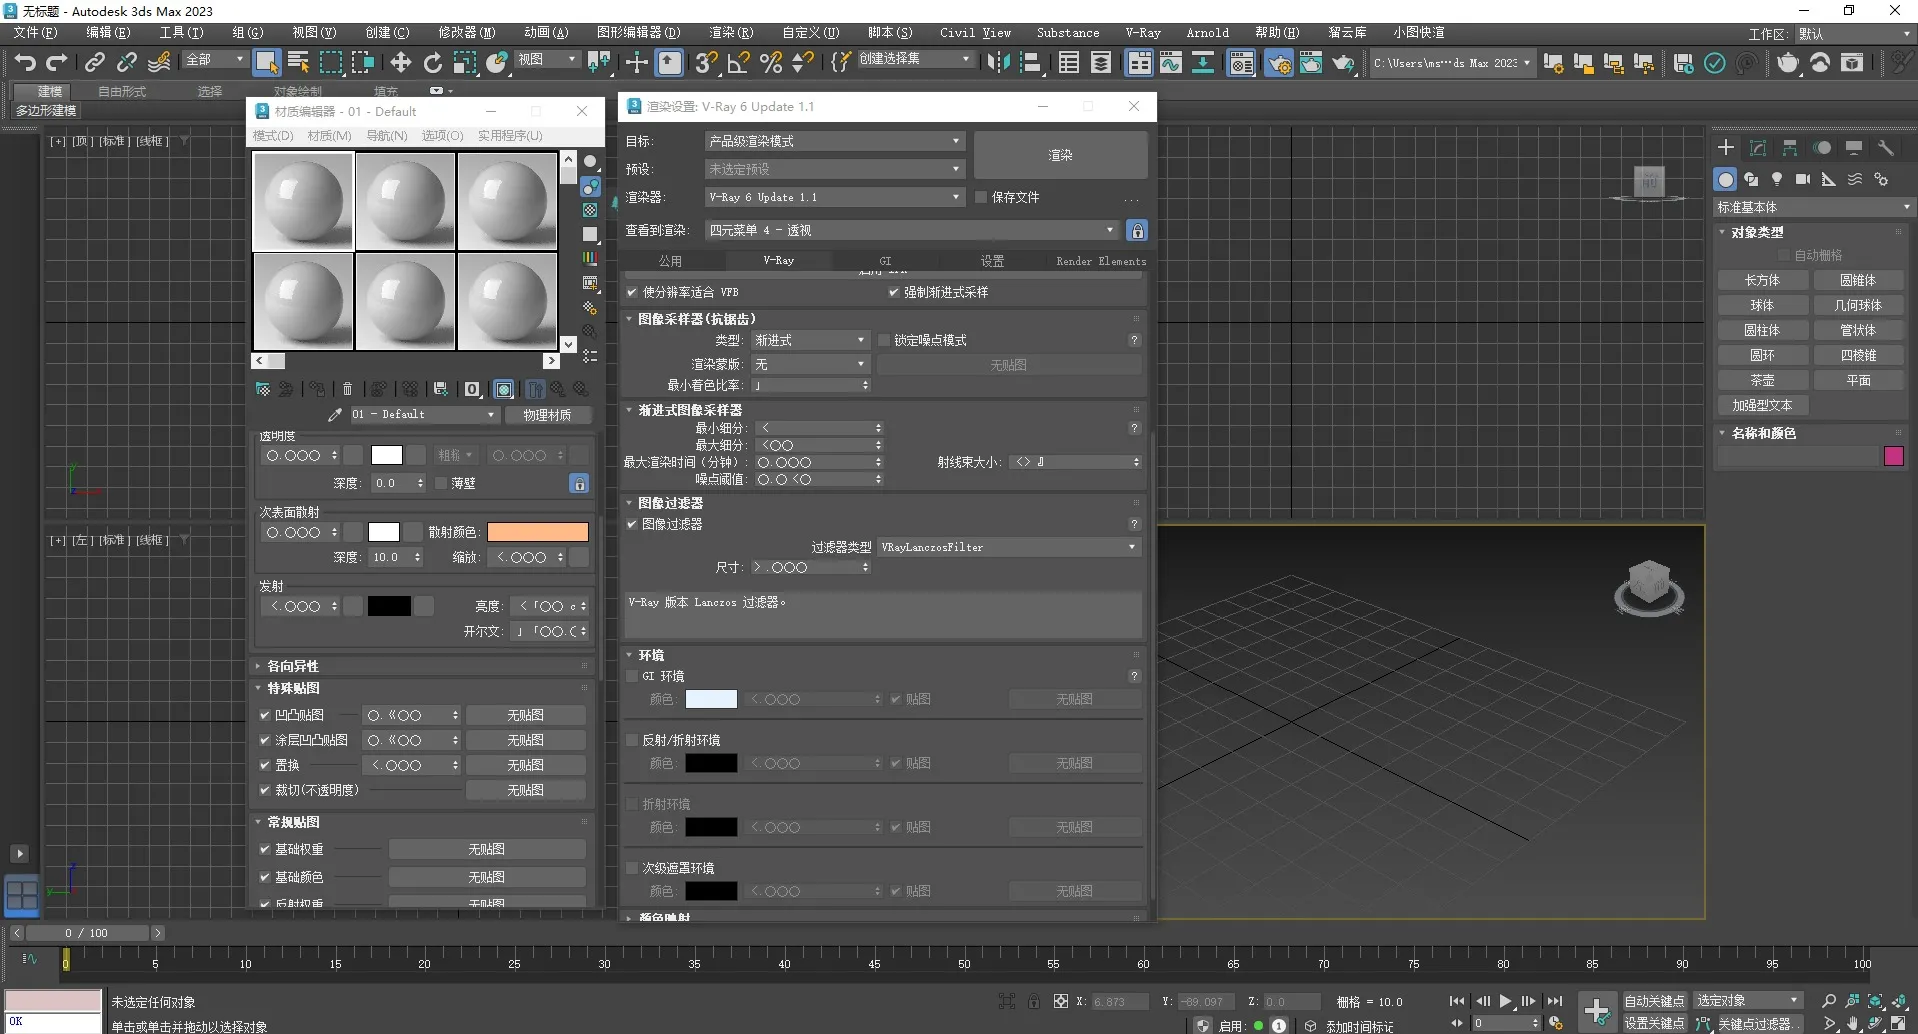The image size is (1918, 1034).
Task: Open the renderer V-Ray 6 dropdown
Action: [833, 198]
